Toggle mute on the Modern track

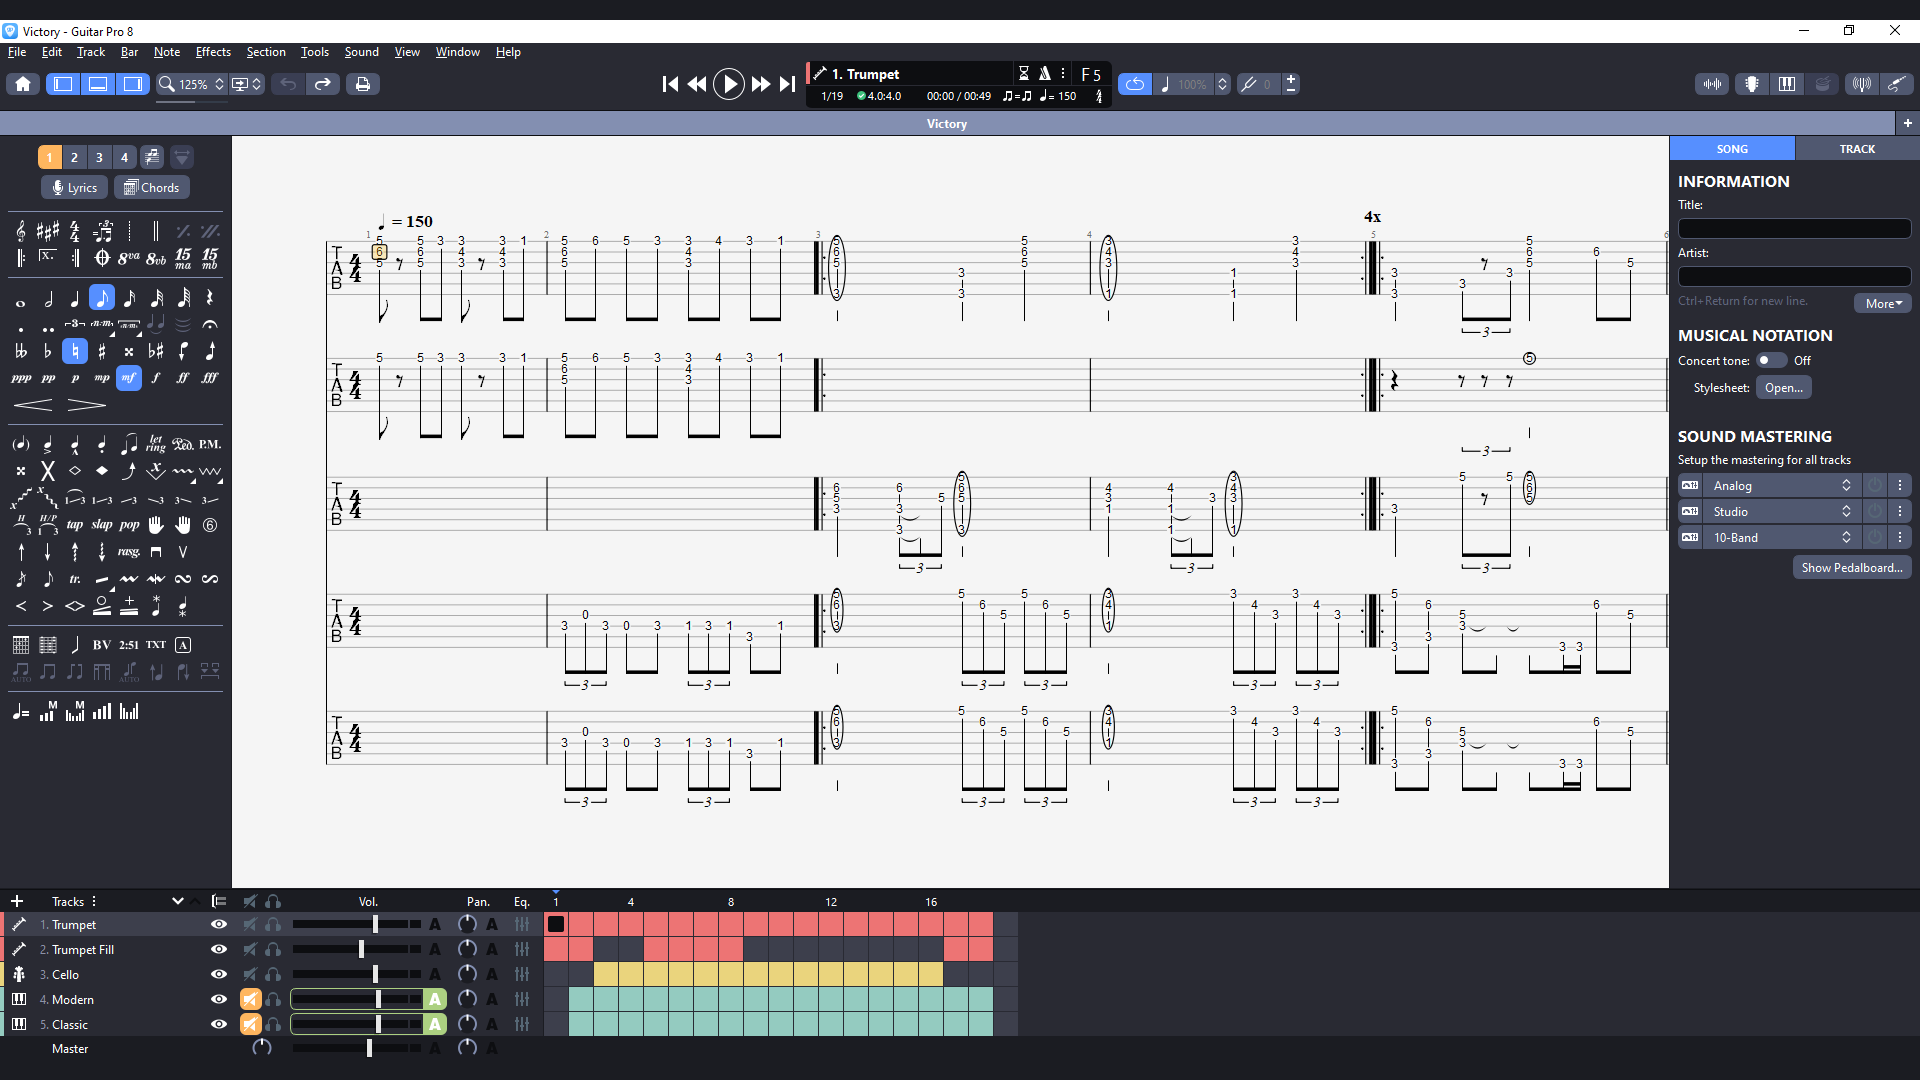pos(250,999)
